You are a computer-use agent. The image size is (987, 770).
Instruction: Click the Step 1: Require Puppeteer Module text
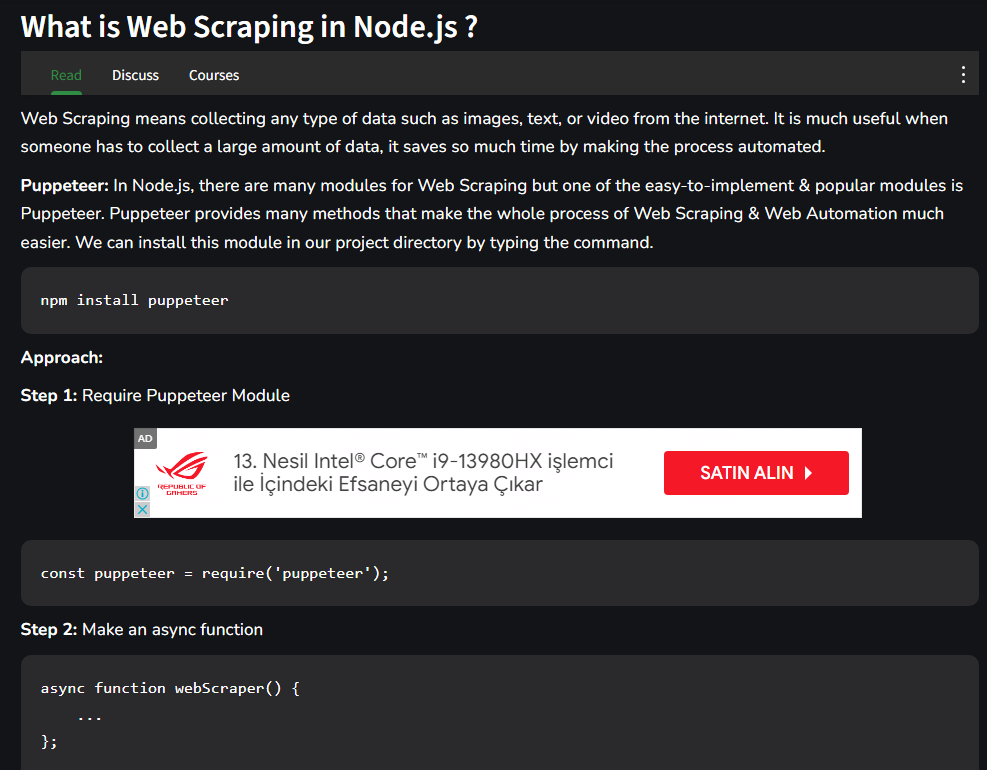pyautogui.click(x=155, y=395)
